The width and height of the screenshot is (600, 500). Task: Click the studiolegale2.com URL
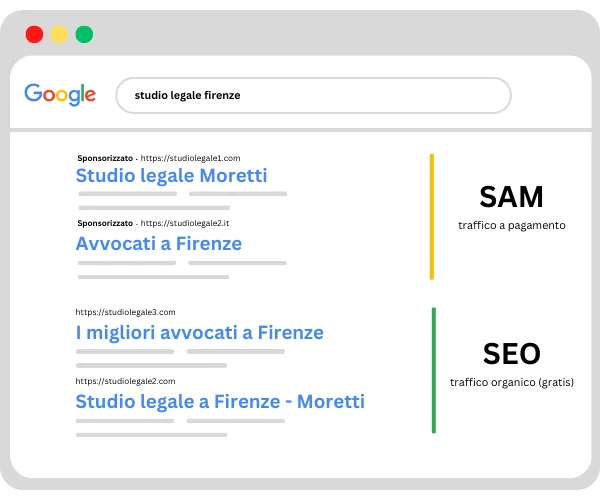coord(125,381)
